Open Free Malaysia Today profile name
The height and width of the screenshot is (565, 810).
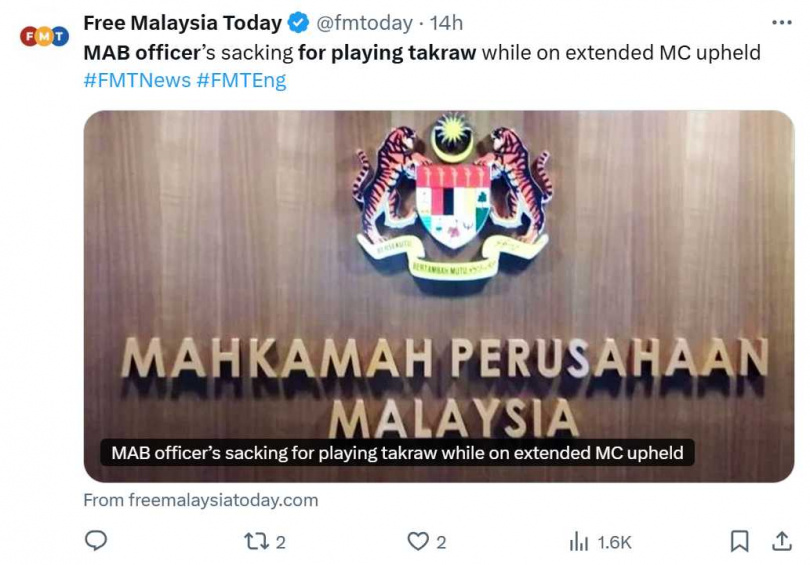[x=182, y=23]
